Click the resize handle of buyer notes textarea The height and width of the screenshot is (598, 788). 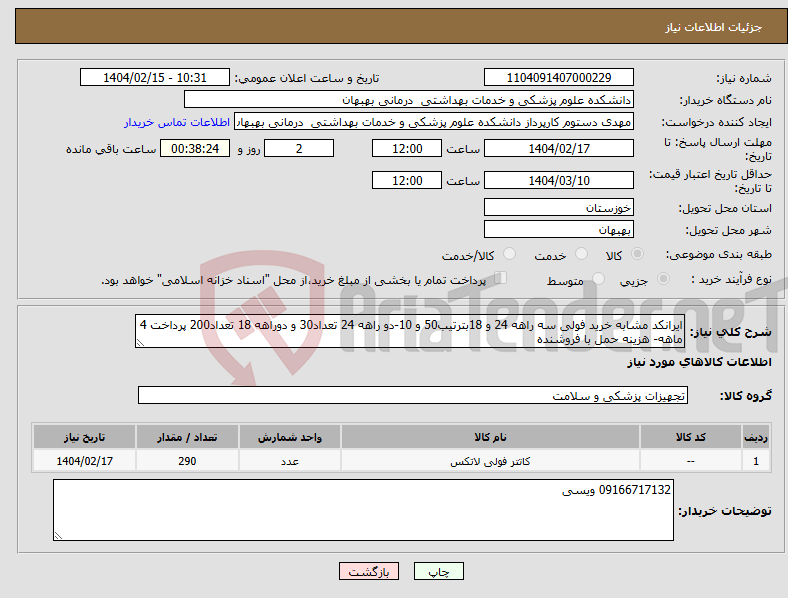click(x=58, y=536)
